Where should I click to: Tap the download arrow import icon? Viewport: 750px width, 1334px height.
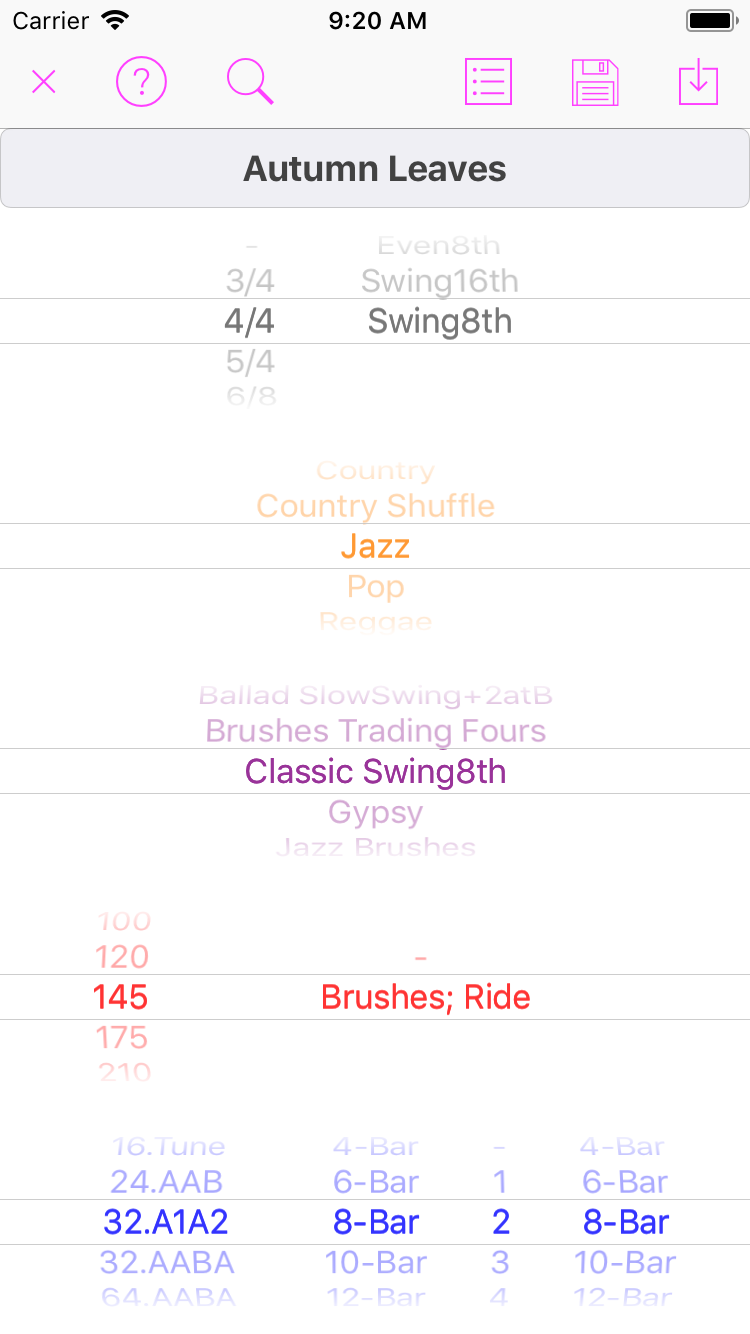pos(698,82)
